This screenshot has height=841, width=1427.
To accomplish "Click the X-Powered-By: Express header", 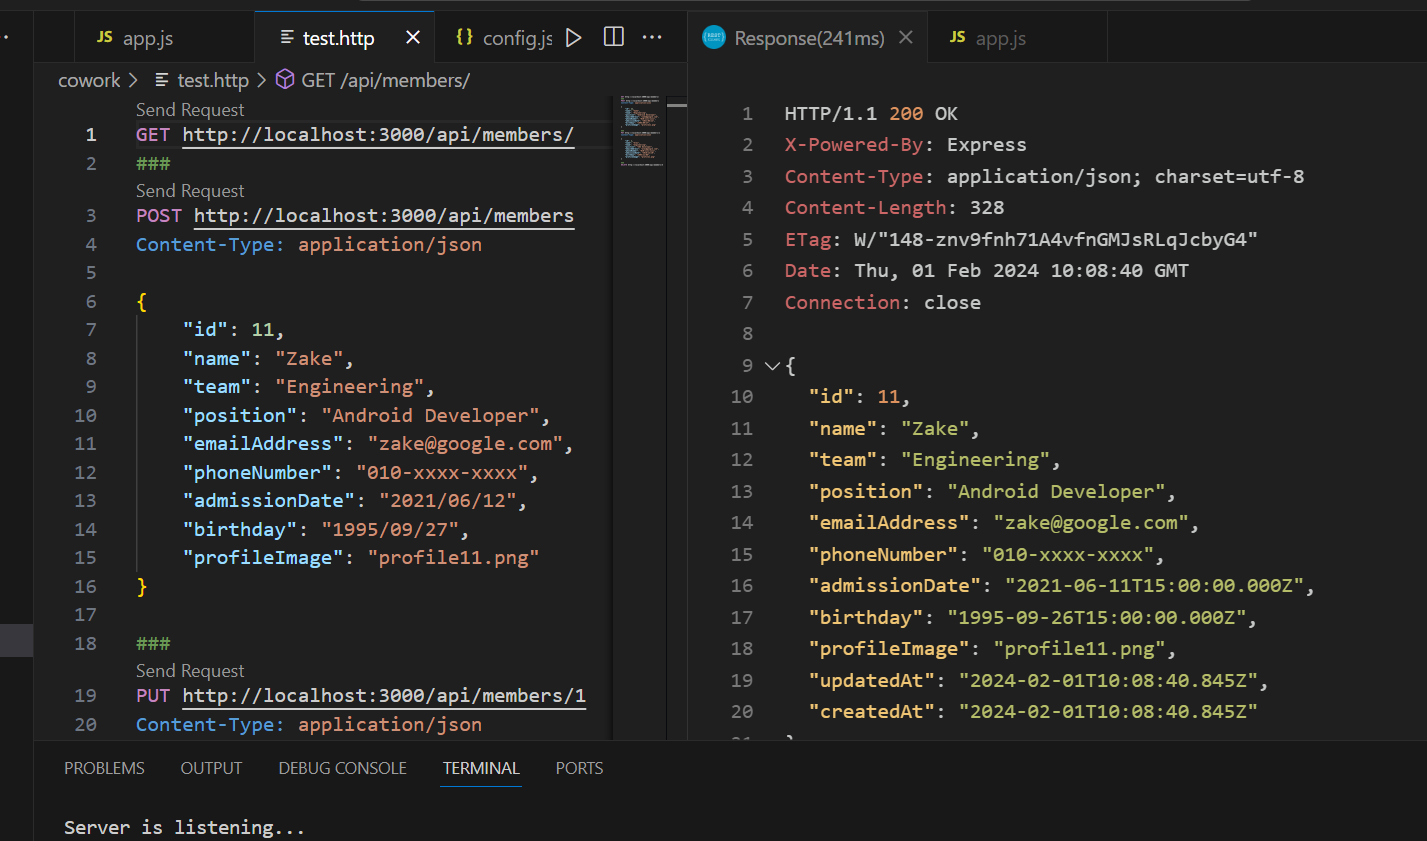I will click(x=905, y=145).
